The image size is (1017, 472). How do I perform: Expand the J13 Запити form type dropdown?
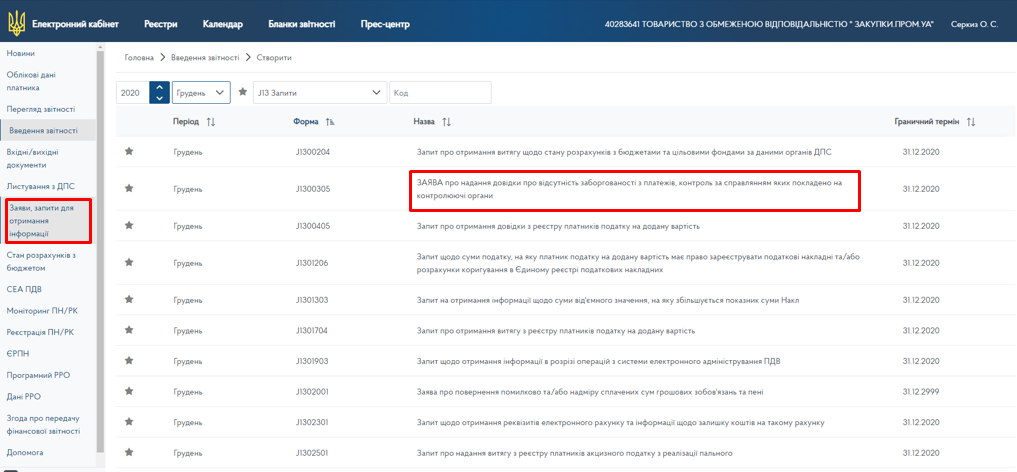click(x=319, y=92)
